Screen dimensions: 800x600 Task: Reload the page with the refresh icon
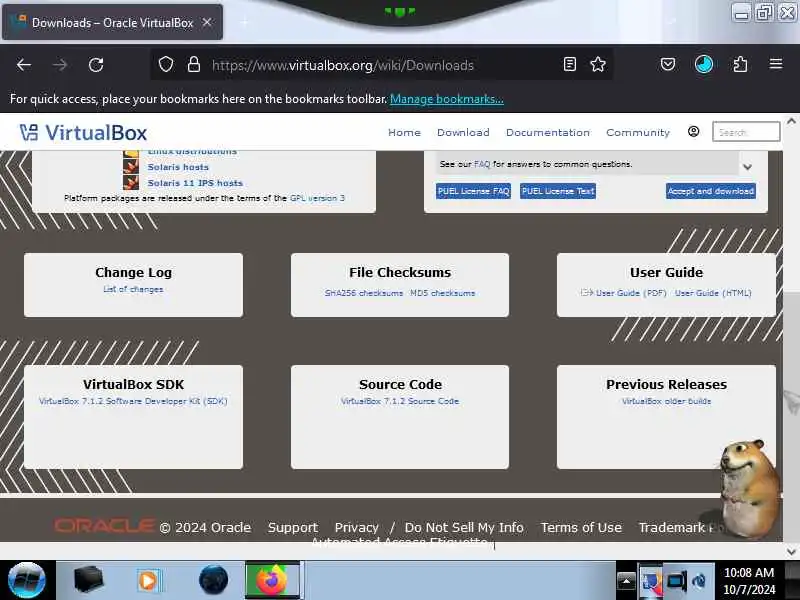pyautogui.click(x=96, y=65)
